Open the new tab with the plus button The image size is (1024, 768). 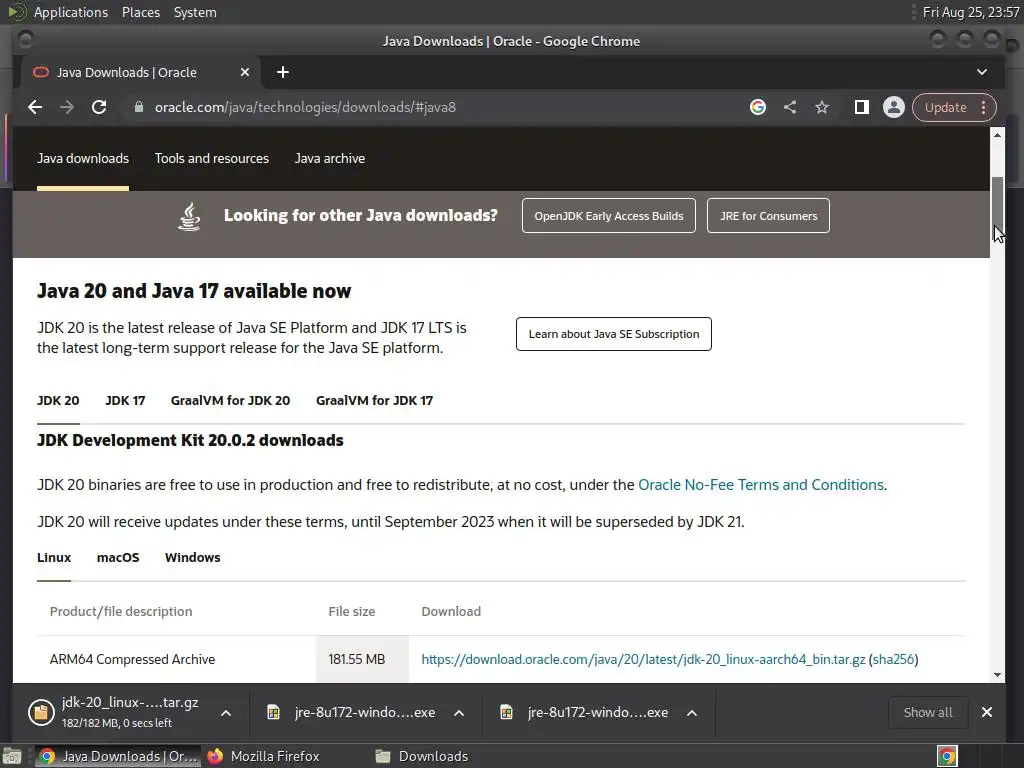click(283, 72)
